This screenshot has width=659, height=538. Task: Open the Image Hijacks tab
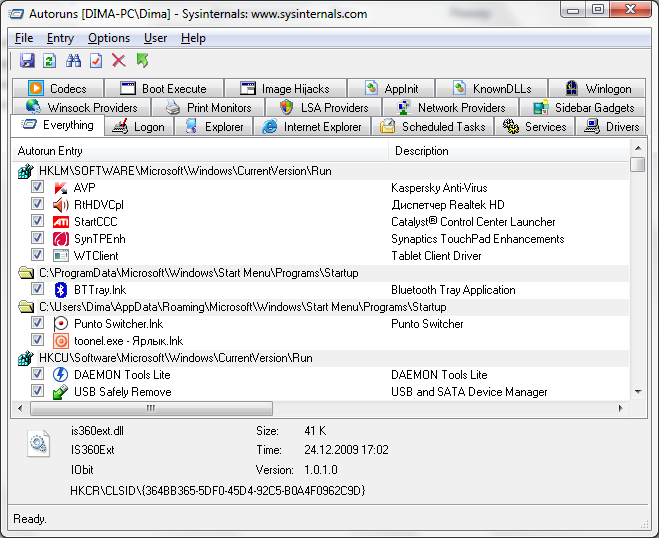[x=285, y=89]
